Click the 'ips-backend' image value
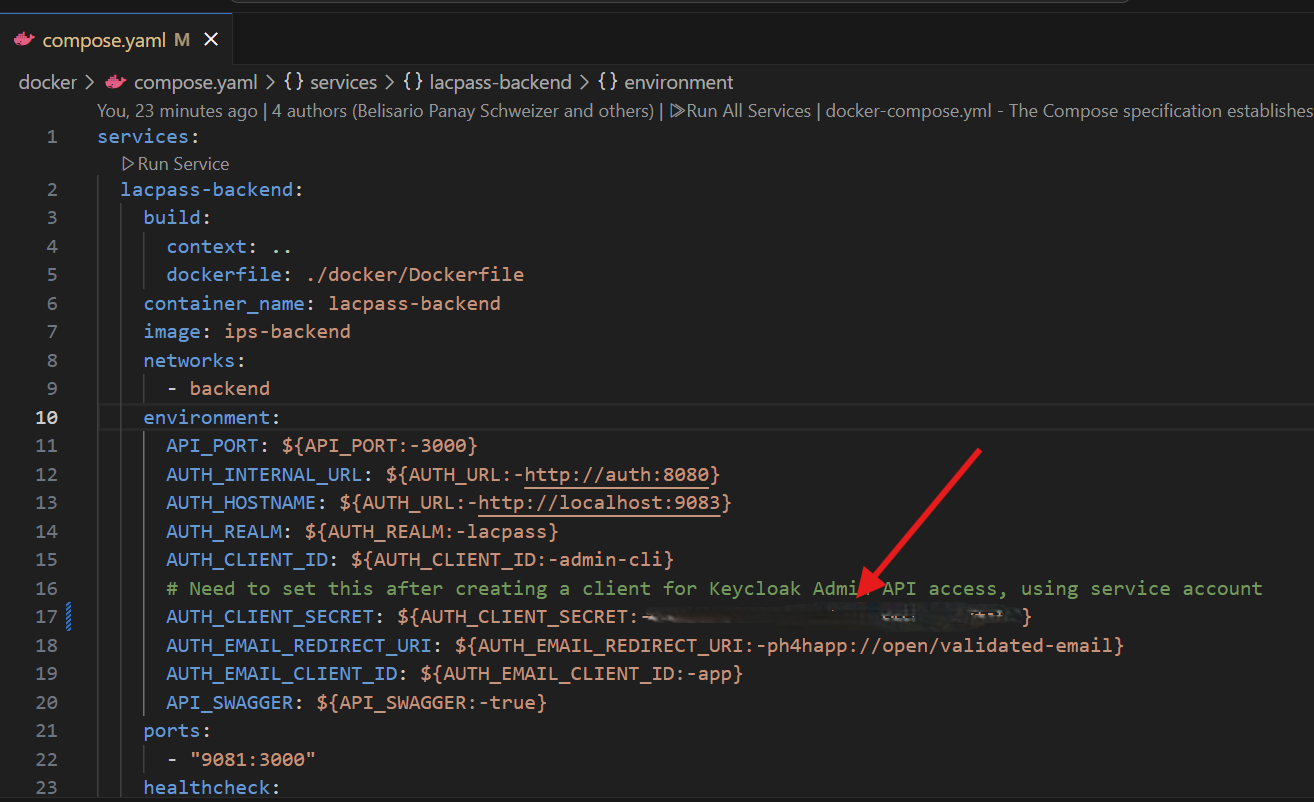 [x=287, y=331]
